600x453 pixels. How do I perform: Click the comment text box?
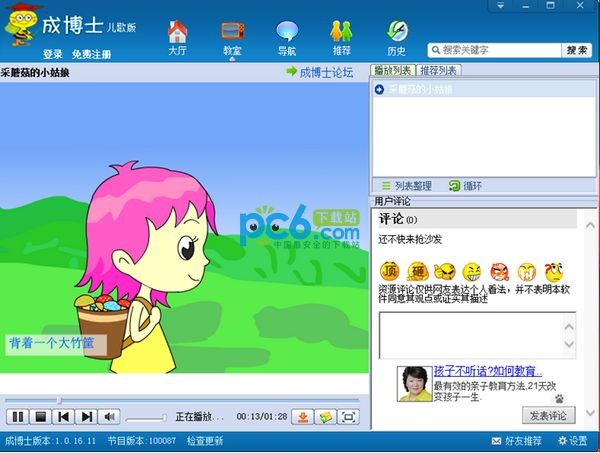coord(471,336)
